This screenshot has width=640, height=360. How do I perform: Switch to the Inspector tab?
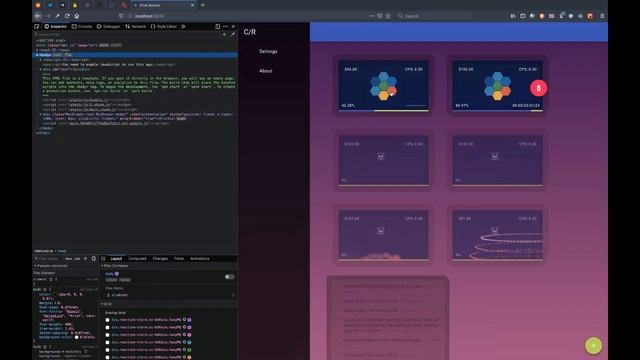(x=56, y=27)
